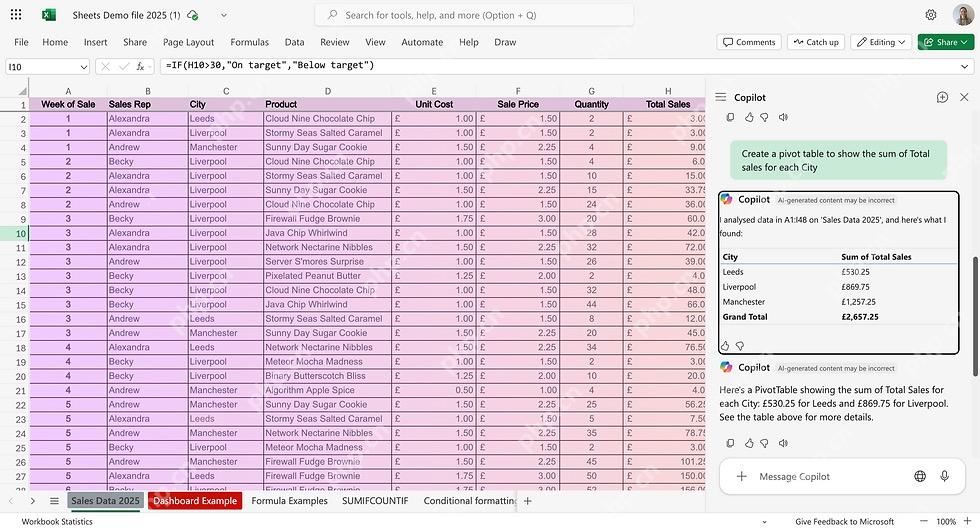Cancel formula entry with the X icon

click(x=106, y=66)
